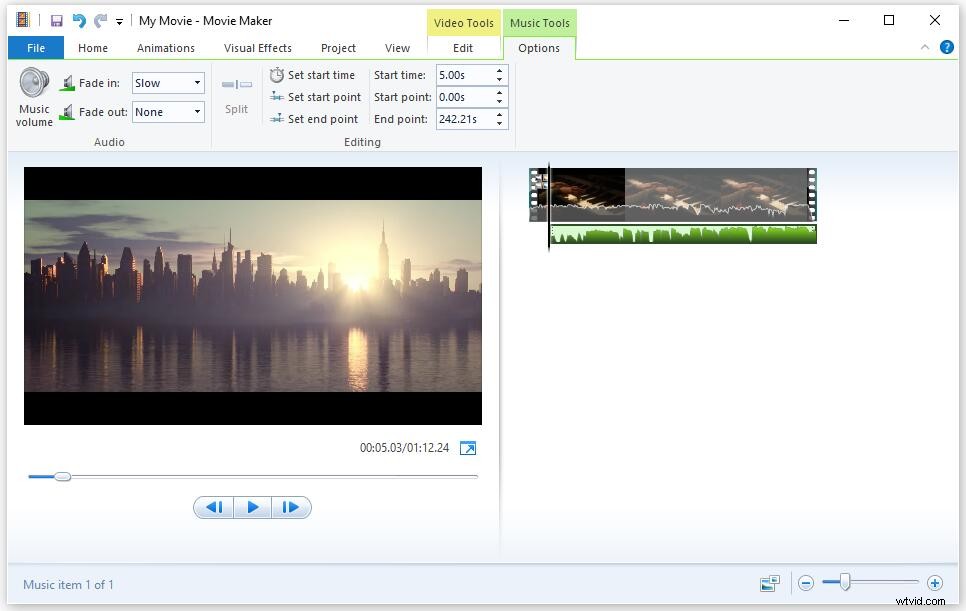Click the zoom slider at bottom right
966x611 pixels.
[x=843, y=581]
